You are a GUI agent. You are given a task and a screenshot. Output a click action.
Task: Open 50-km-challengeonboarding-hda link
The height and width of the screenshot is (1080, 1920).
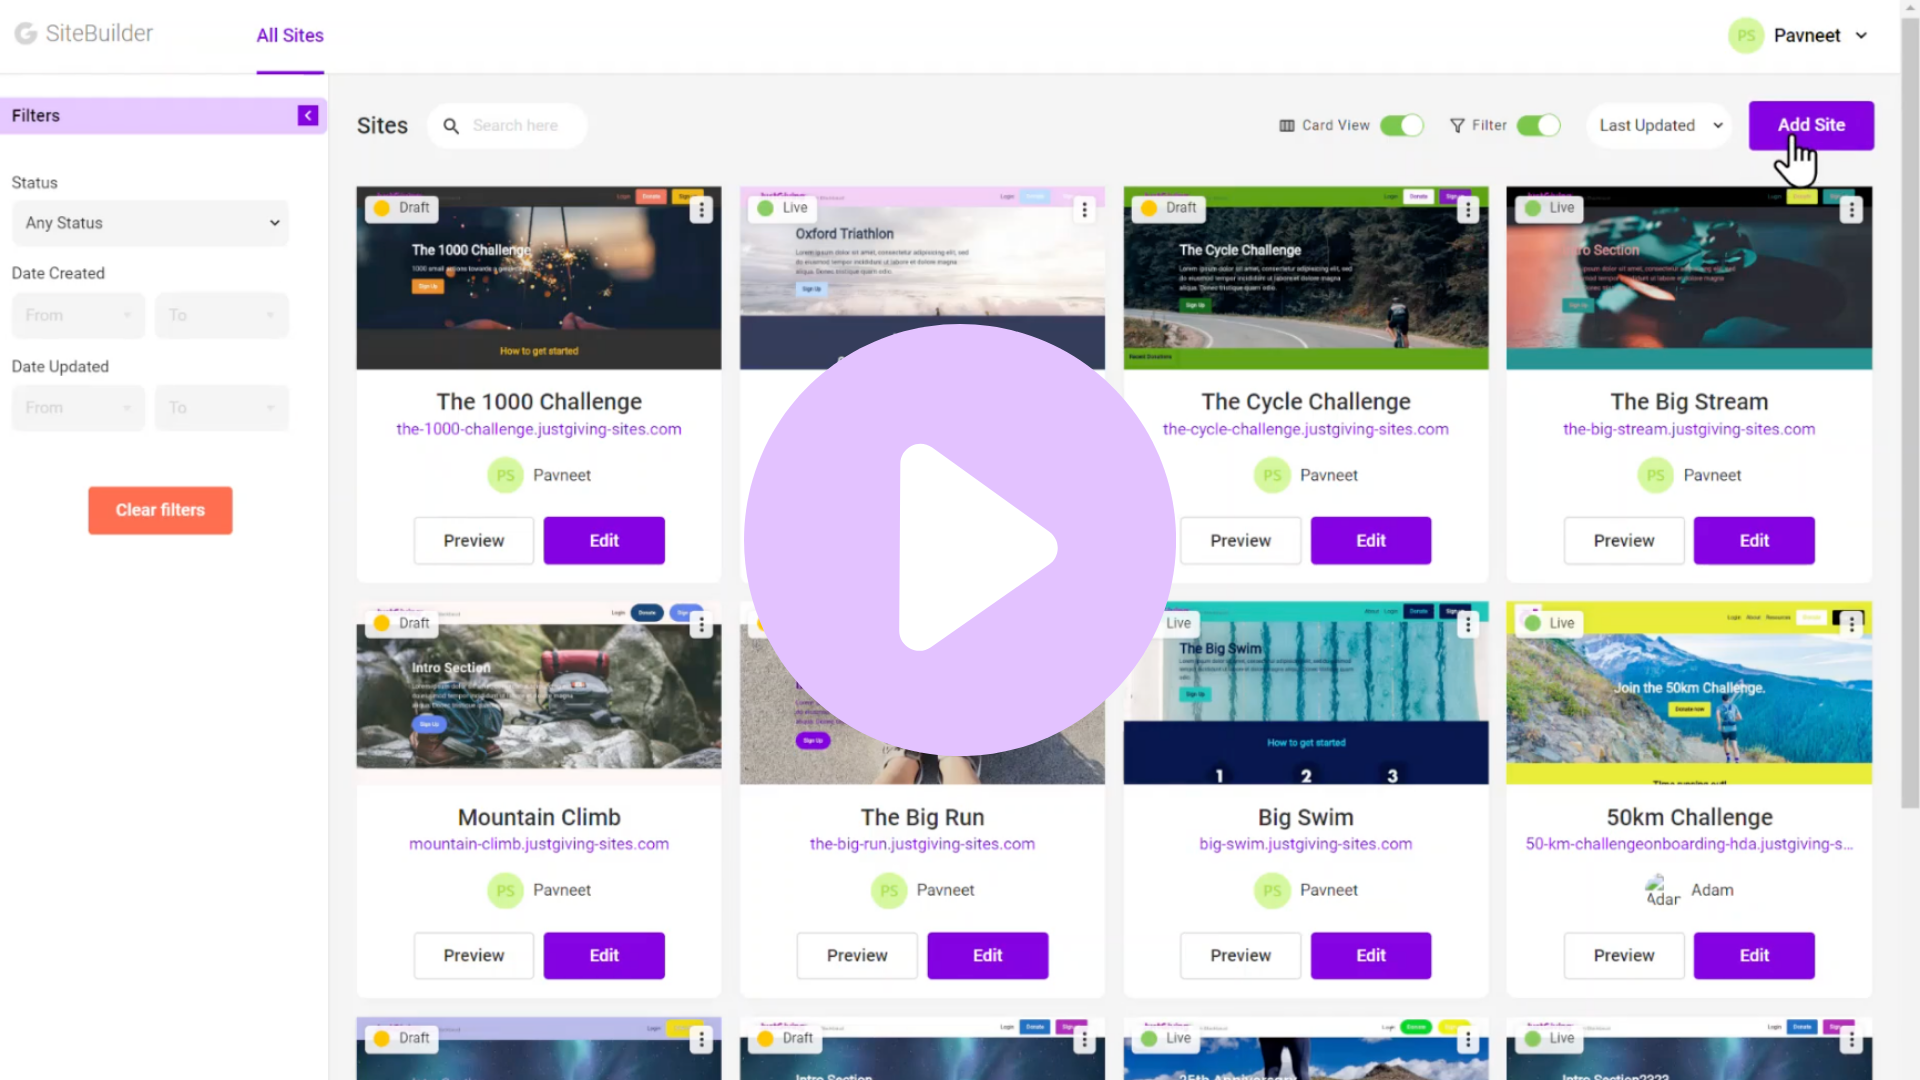click(1689, 844)
